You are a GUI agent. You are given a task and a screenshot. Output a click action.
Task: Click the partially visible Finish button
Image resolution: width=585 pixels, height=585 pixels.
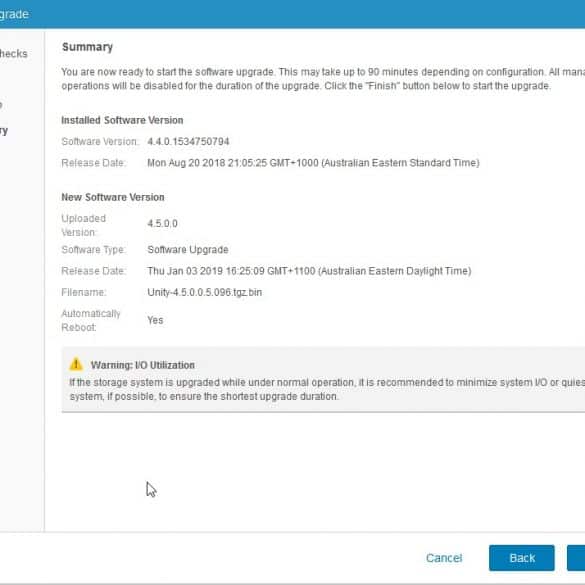[576, 558]
